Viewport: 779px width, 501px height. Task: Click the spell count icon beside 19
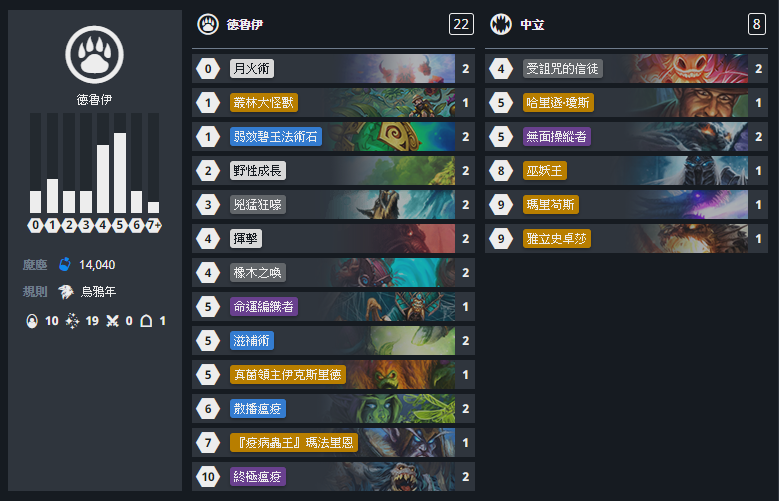click(73, 321)
